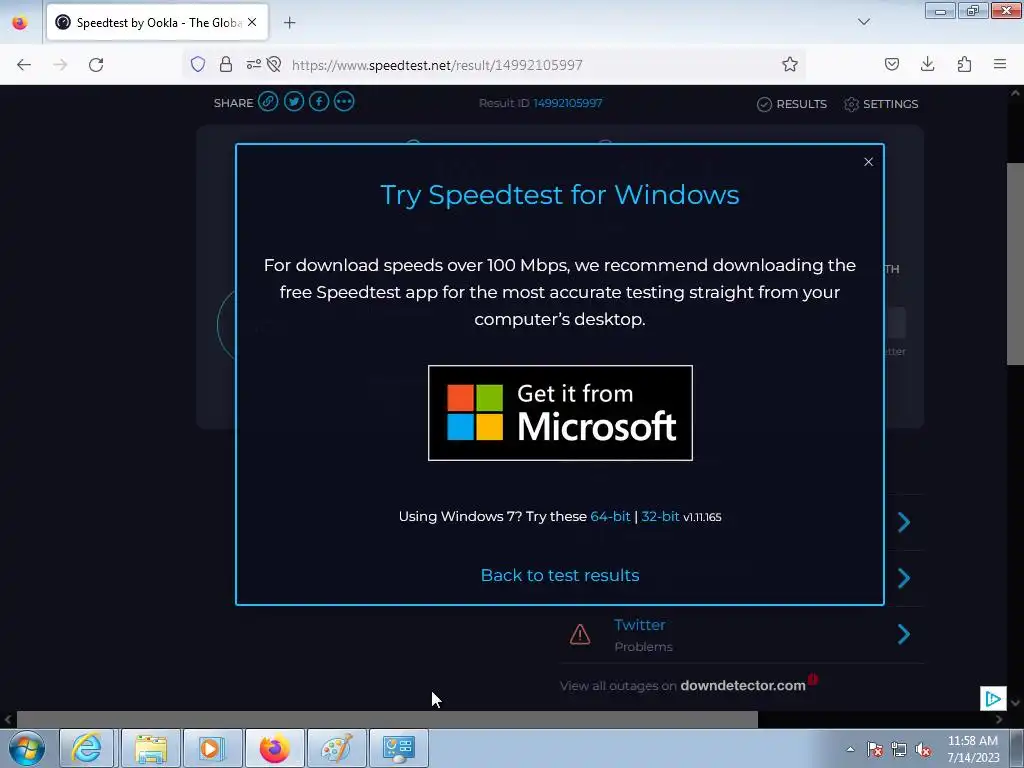
Task: Share the result on Facebook via its icon
Action: 319,102
